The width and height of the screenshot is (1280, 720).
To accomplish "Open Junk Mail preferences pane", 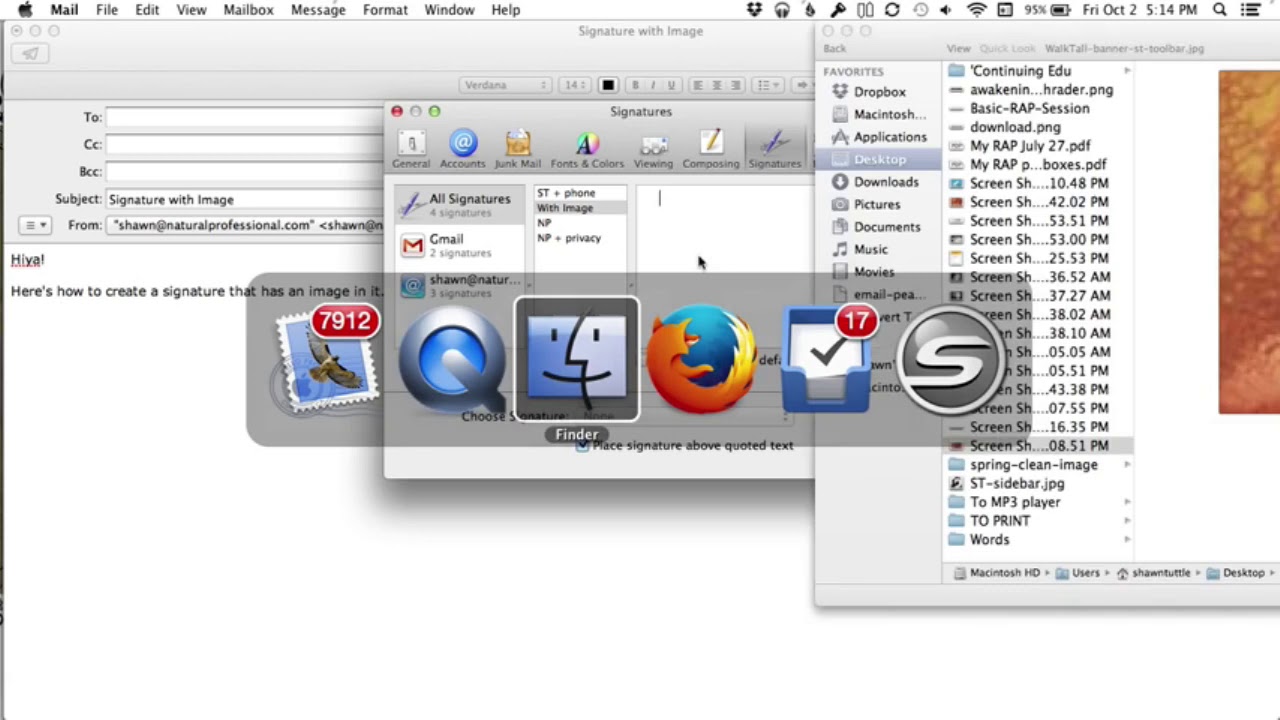I will pos(517,149).
